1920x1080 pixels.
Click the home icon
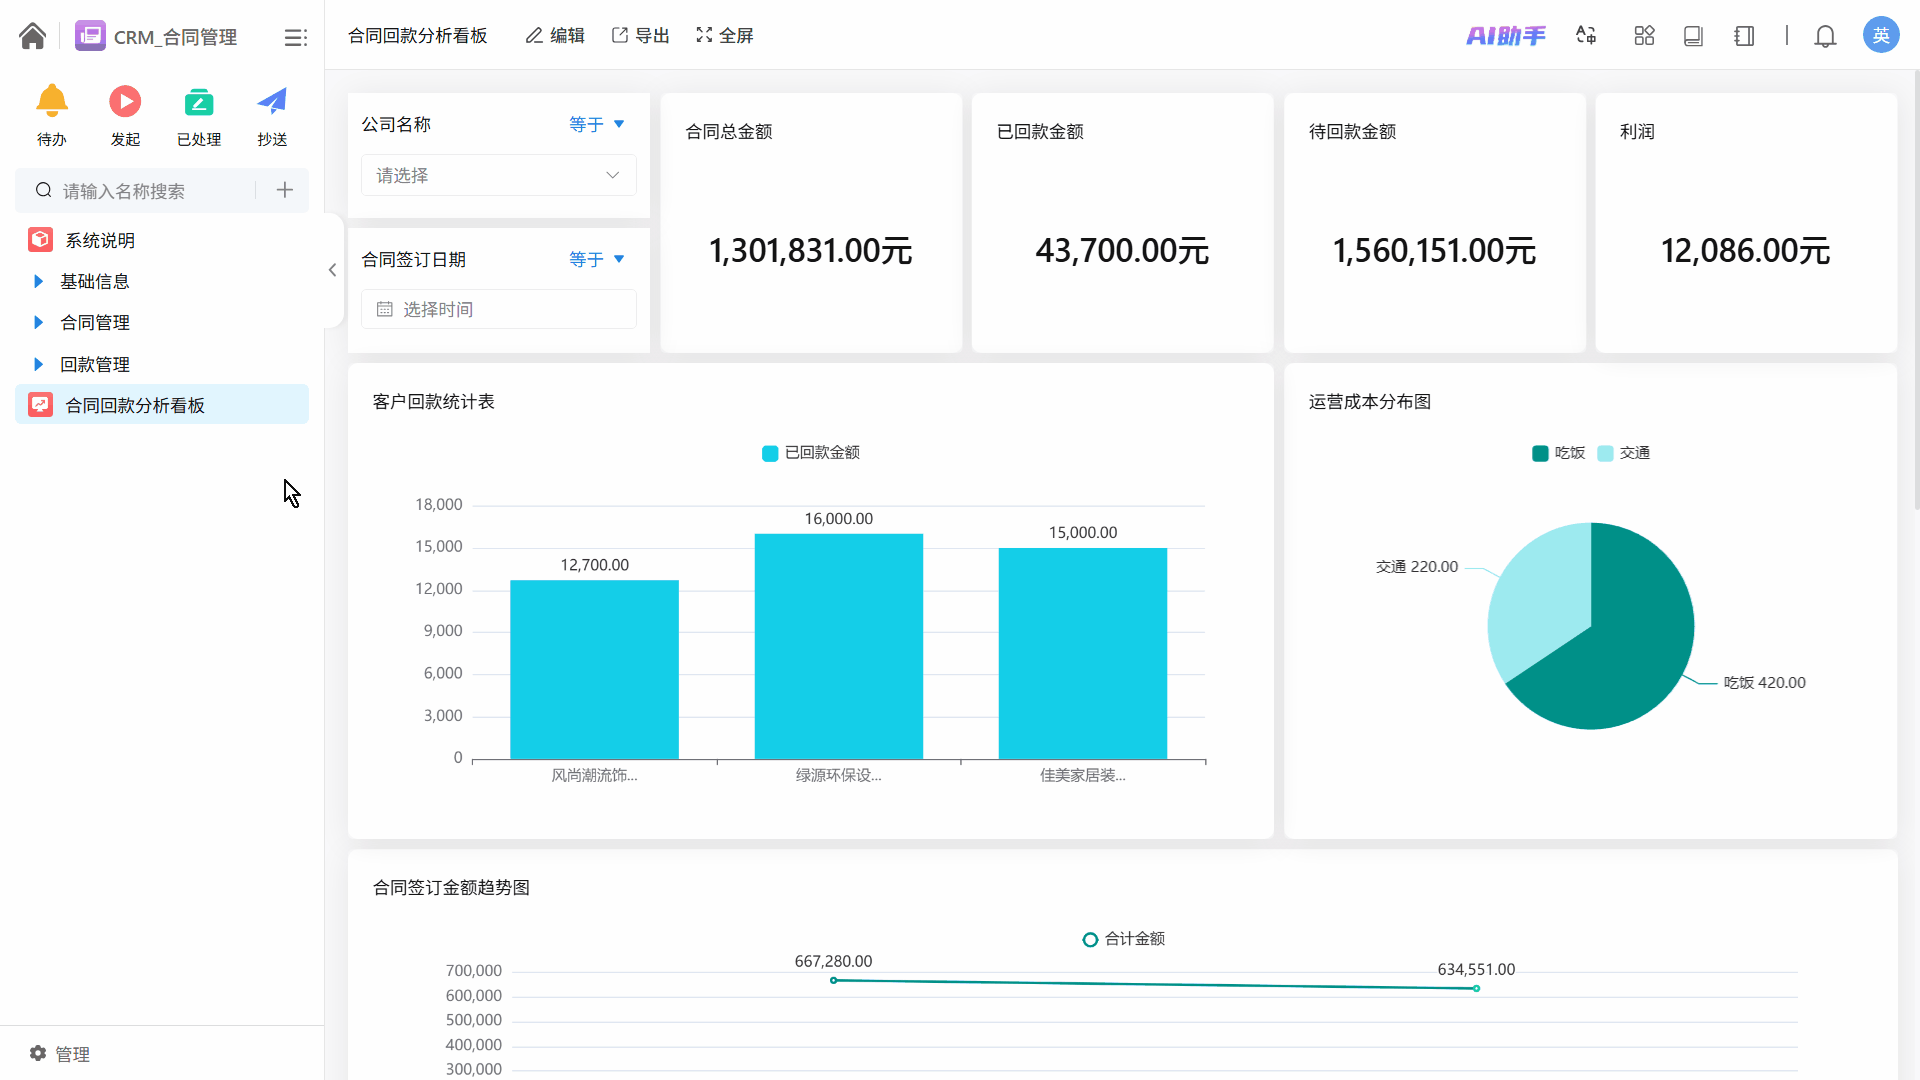point(32,36)
